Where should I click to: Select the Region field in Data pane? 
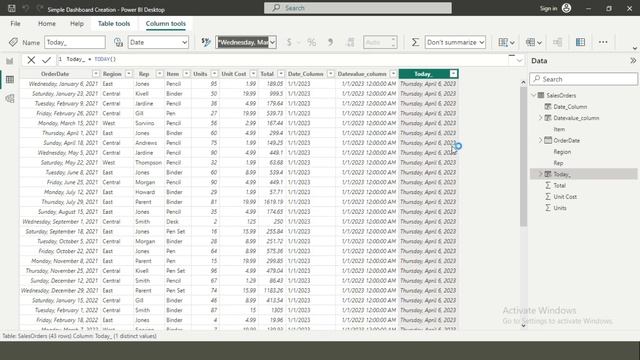(562, 151)
